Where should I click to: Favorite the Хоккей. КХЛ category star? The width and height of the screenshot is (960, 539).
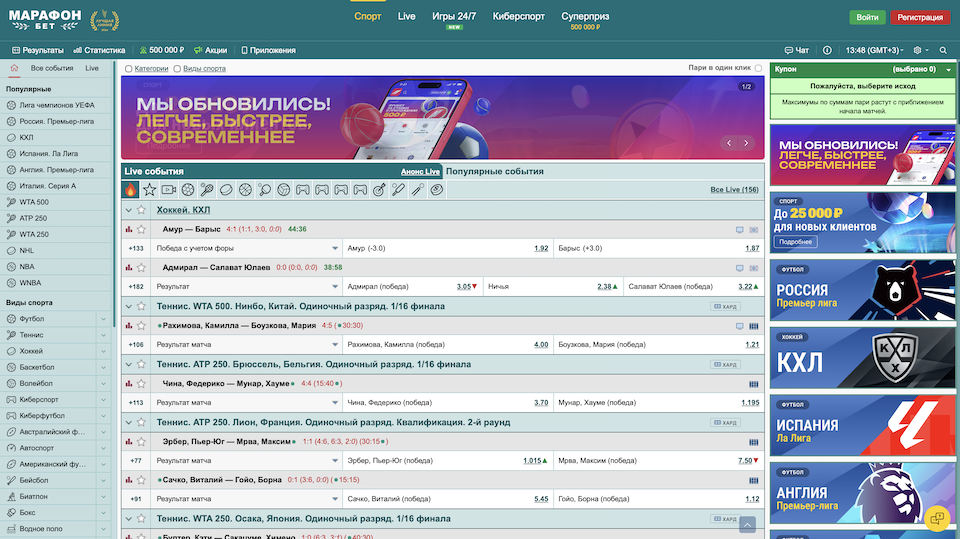(141, 209)
